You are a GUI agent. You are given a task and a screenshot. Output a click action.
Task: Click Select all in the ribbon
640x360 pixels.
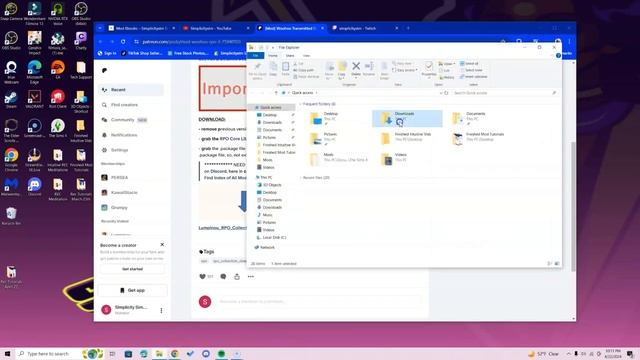[x=469, y=64]
